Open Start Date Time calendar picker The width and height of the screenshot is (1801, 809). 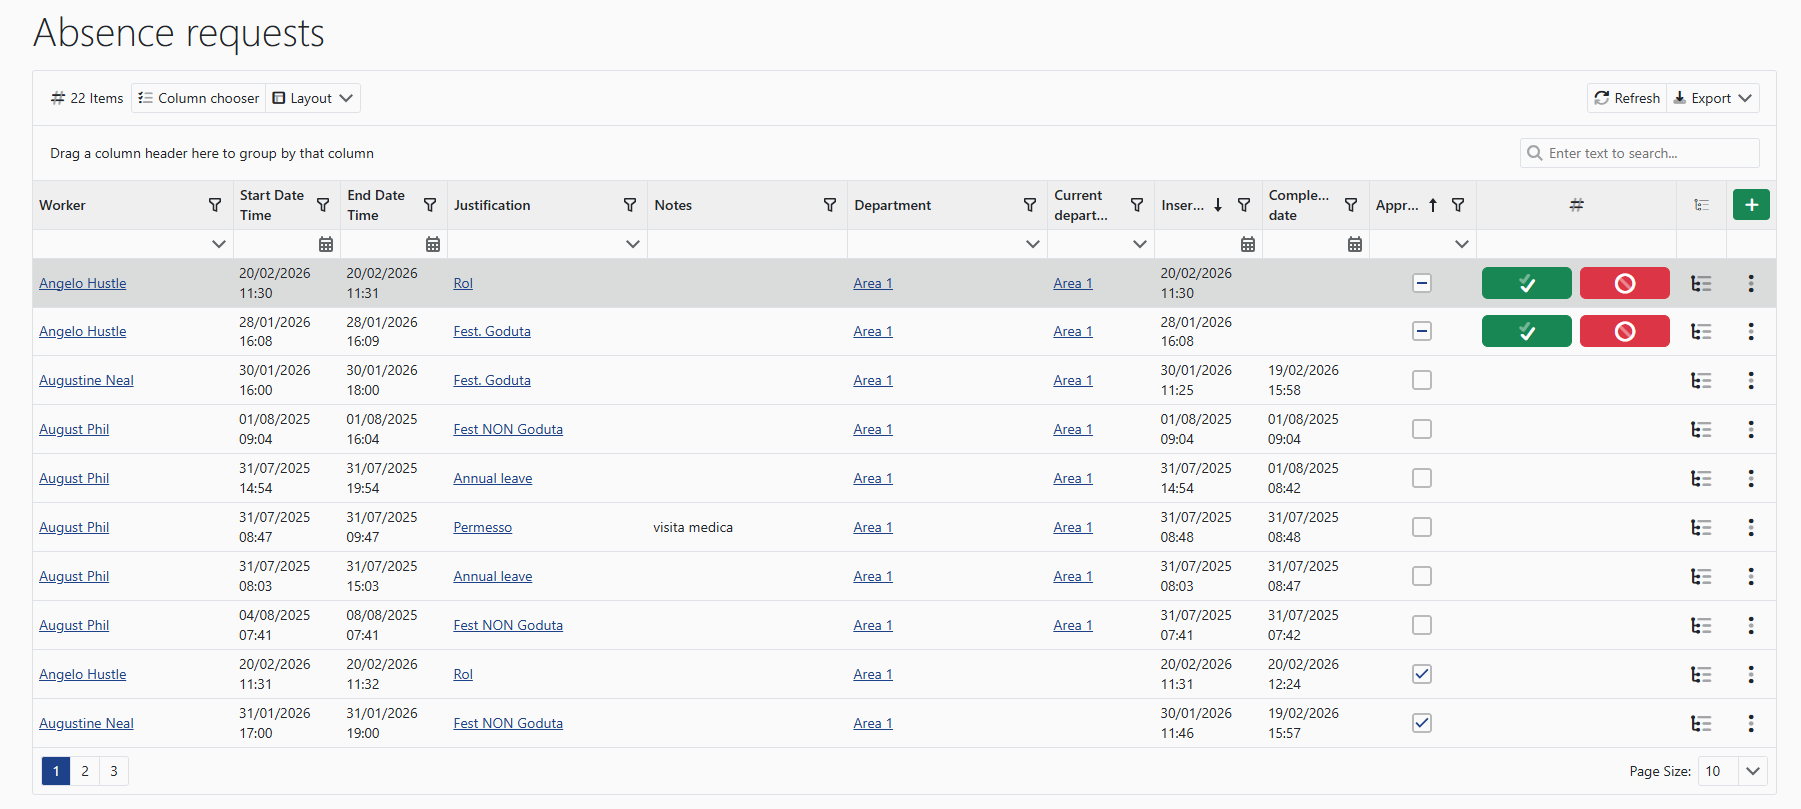326,244
